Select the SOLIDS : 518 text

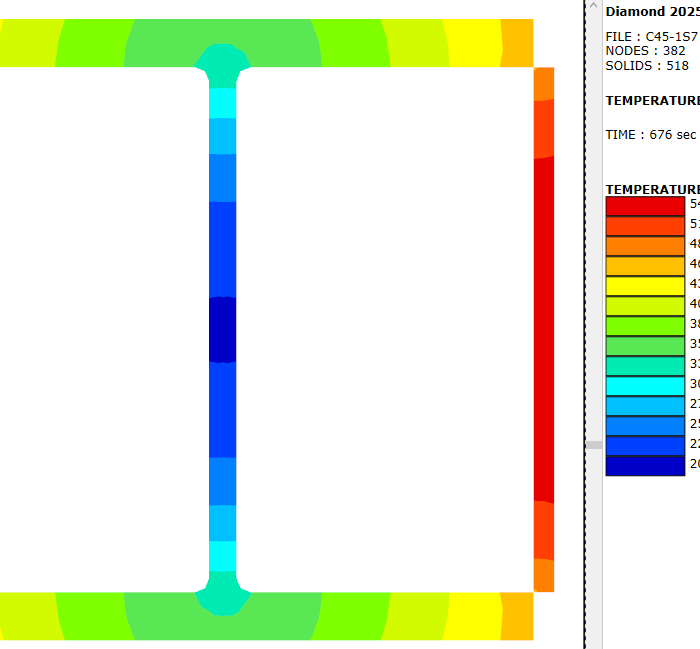[647, 66]
